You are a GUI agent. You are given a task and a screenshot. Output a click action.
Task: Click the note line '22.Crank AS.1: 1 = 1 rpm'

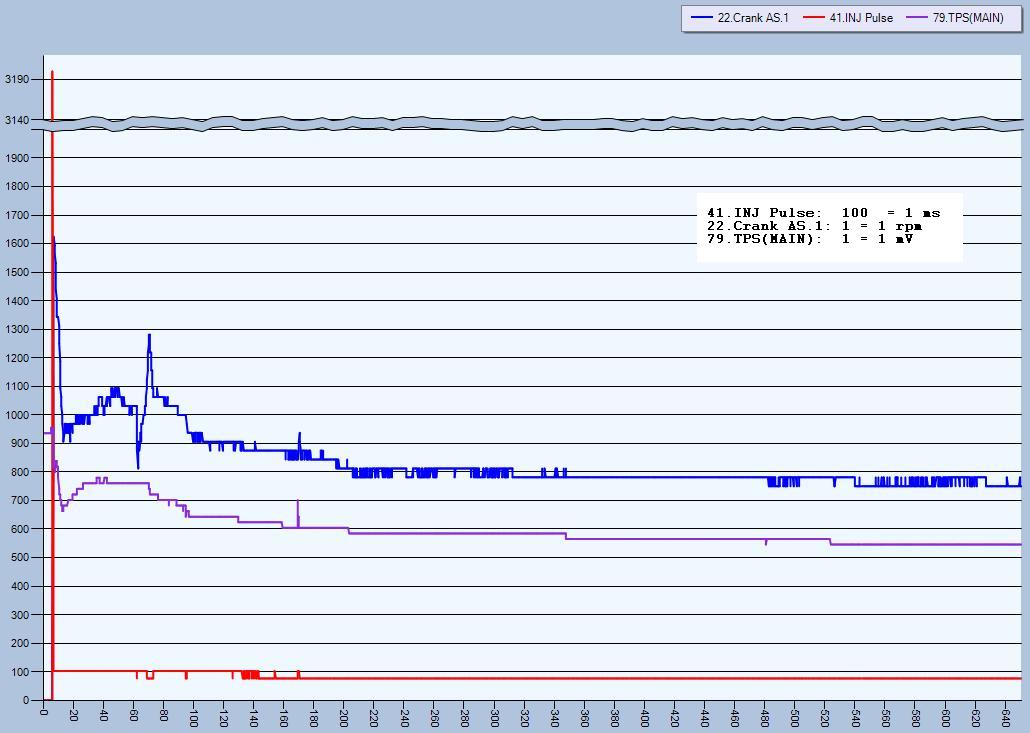(815, 226)
